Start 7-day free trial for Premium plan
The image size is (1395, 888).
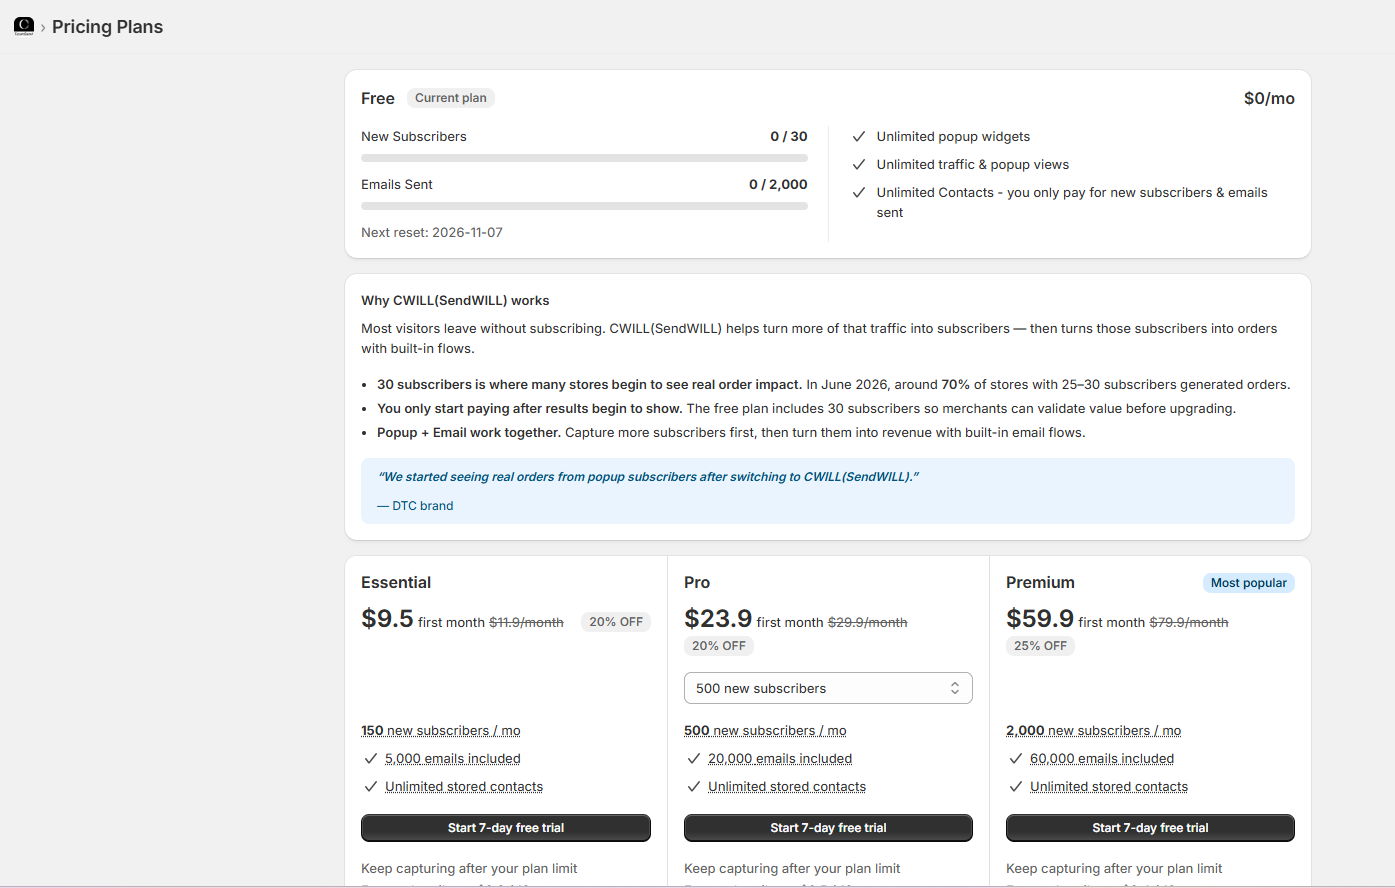coord(1150,828)
